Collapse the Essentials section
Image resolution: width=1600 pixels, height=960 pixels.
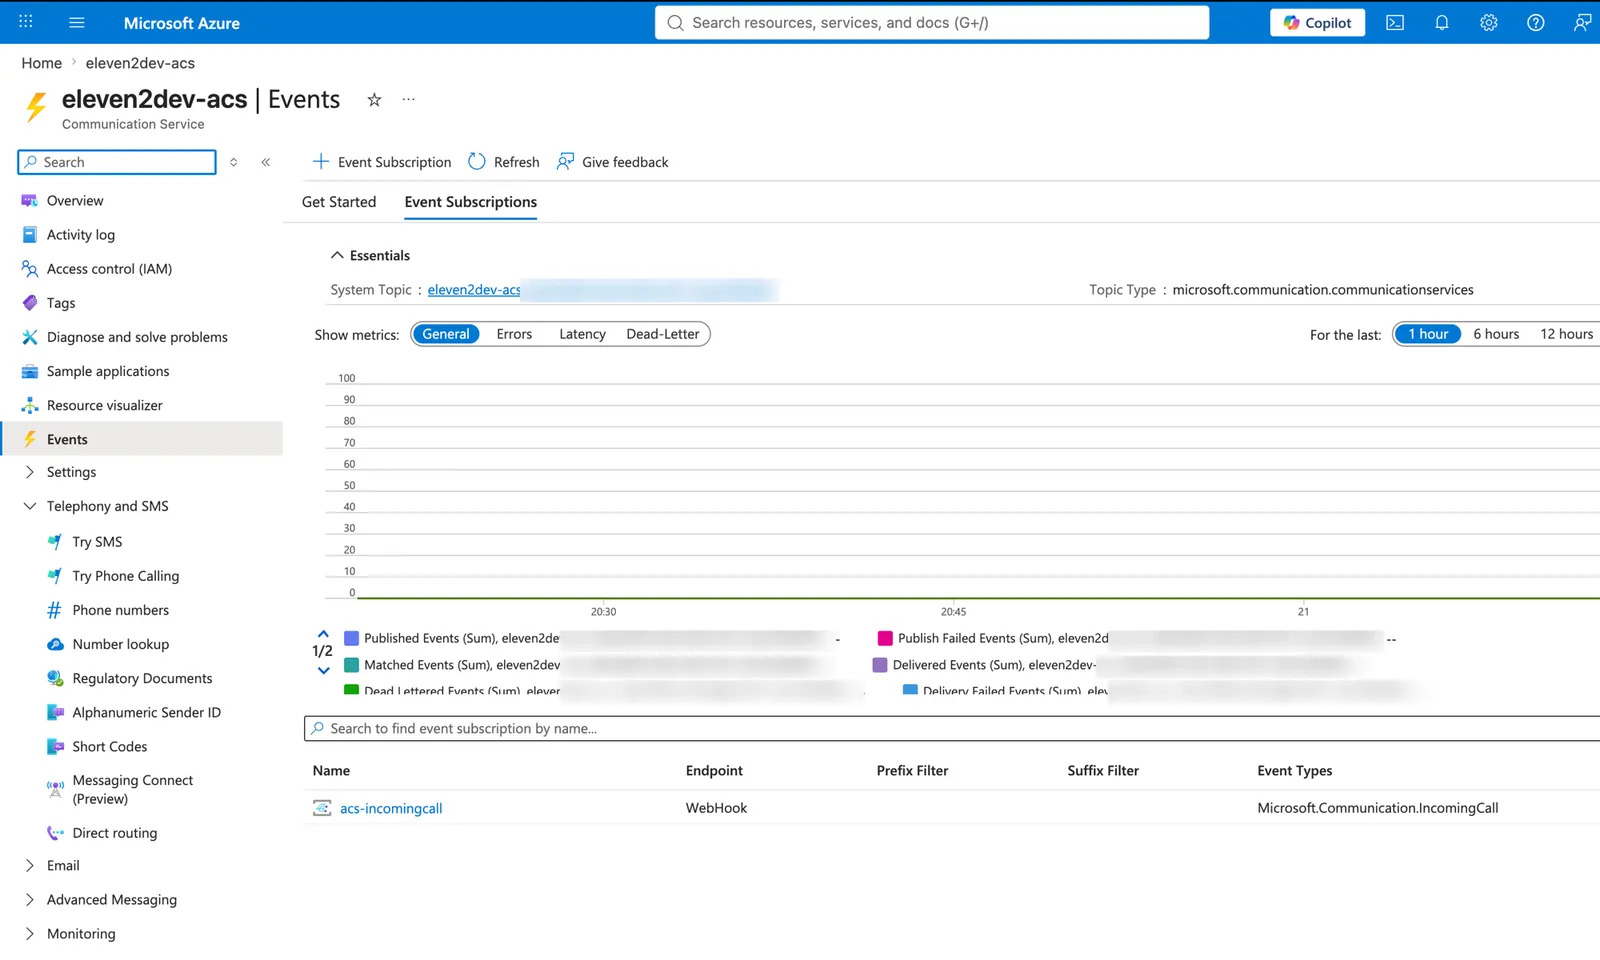tap(337, 255)
